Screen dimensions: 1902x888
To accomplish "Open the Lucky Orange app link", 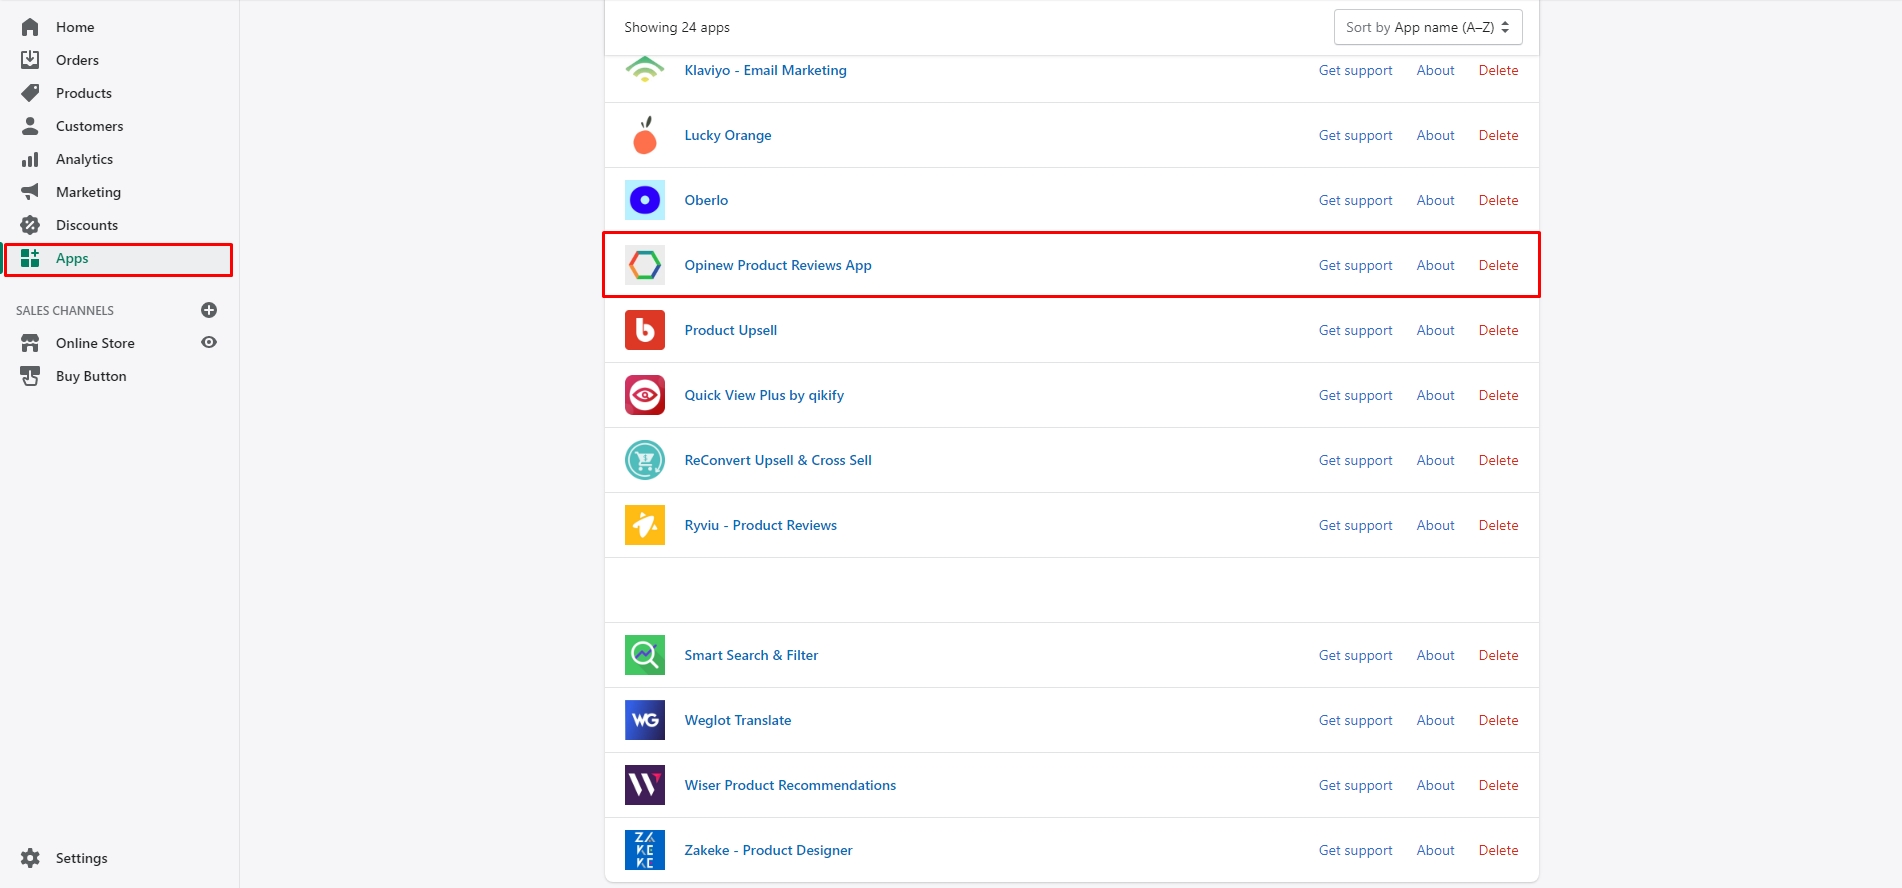I will (728, 135).
